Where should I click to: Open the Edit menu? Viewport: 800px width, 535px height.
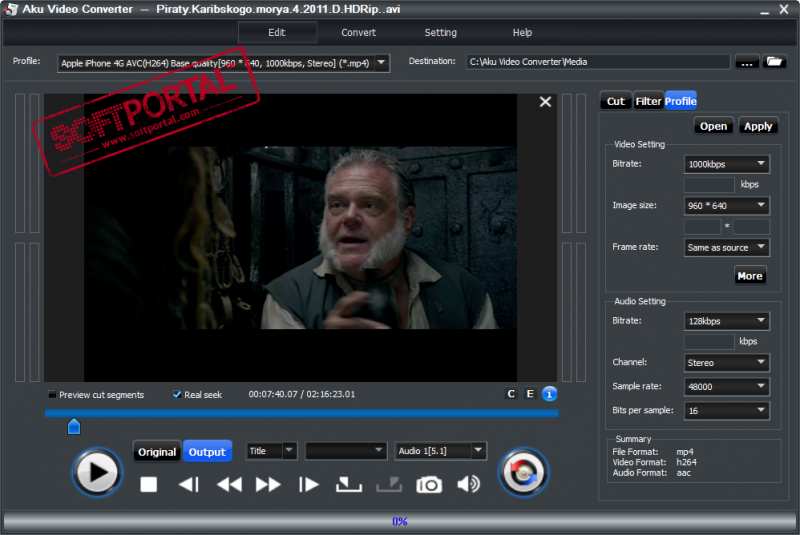(277, 33)
